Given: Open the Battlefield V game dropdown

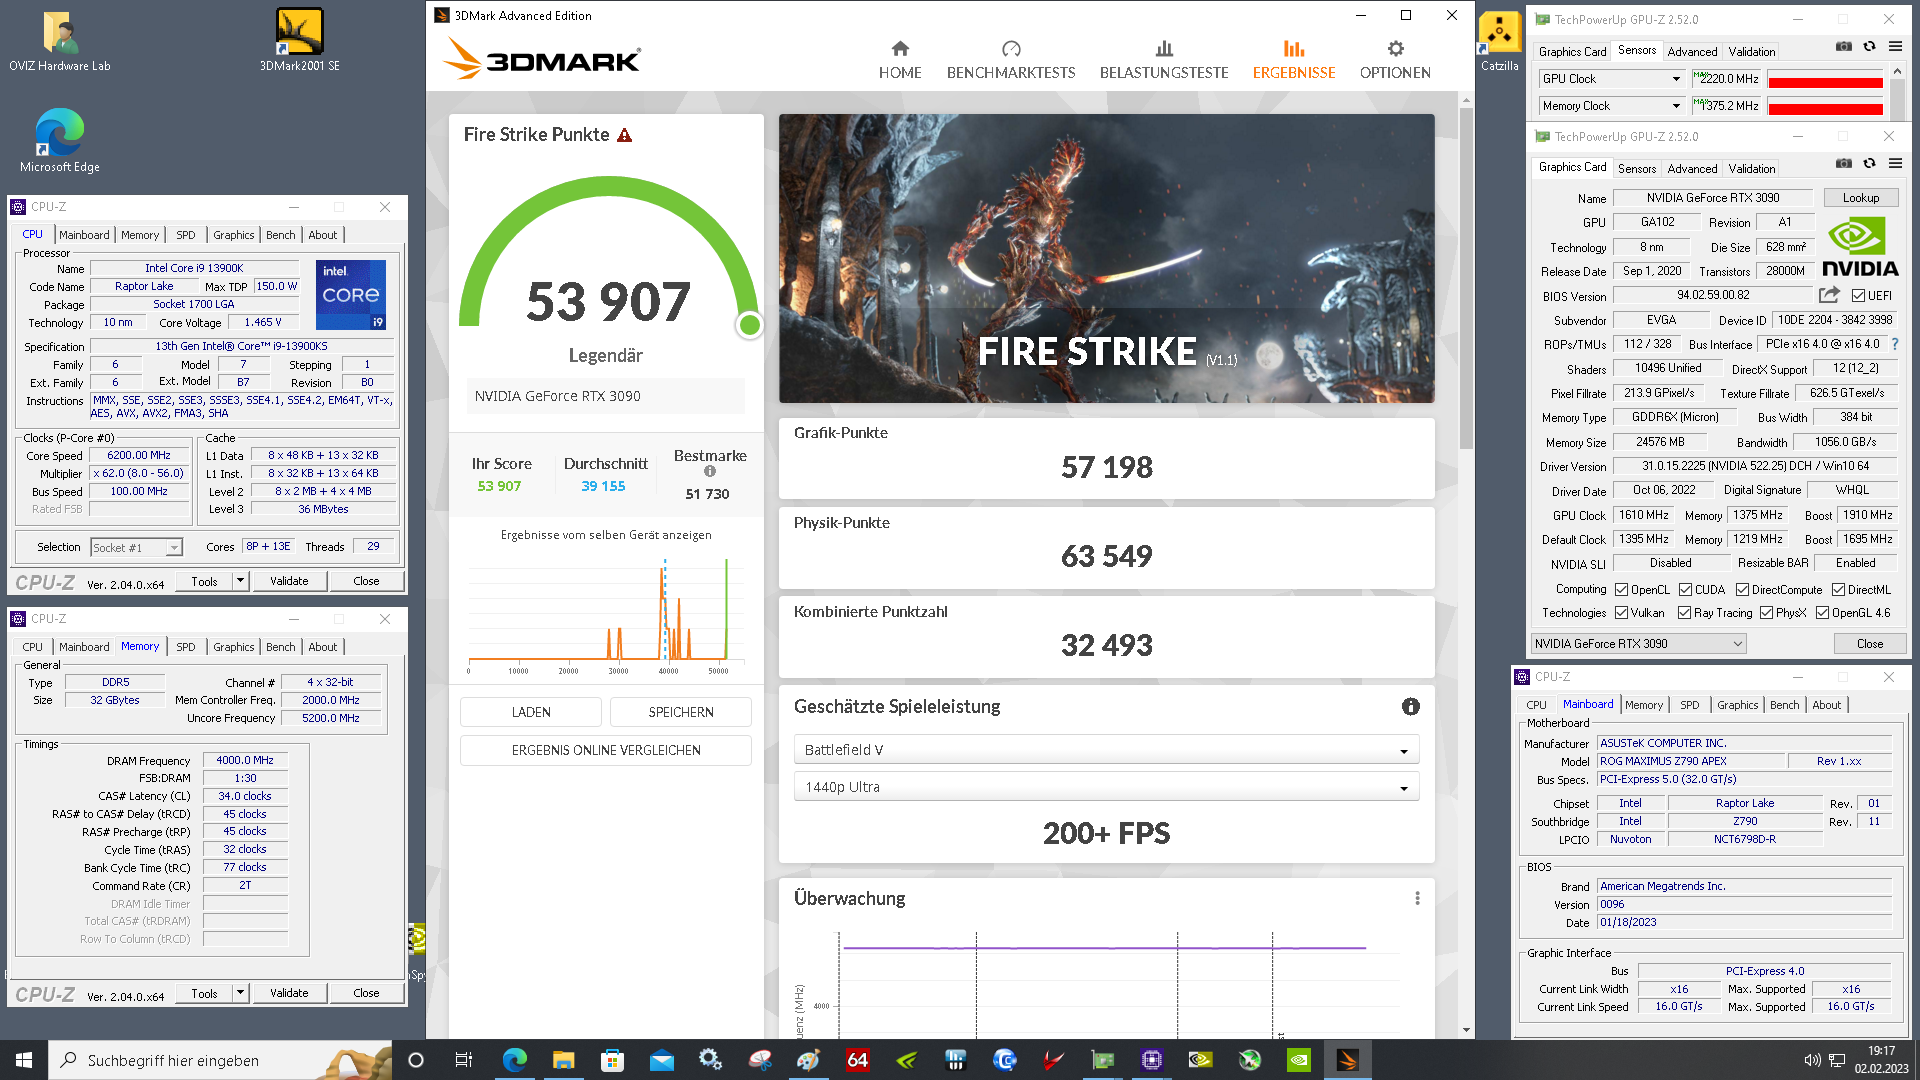Looking at the screenshot, I should click(x=1106, y=750).
